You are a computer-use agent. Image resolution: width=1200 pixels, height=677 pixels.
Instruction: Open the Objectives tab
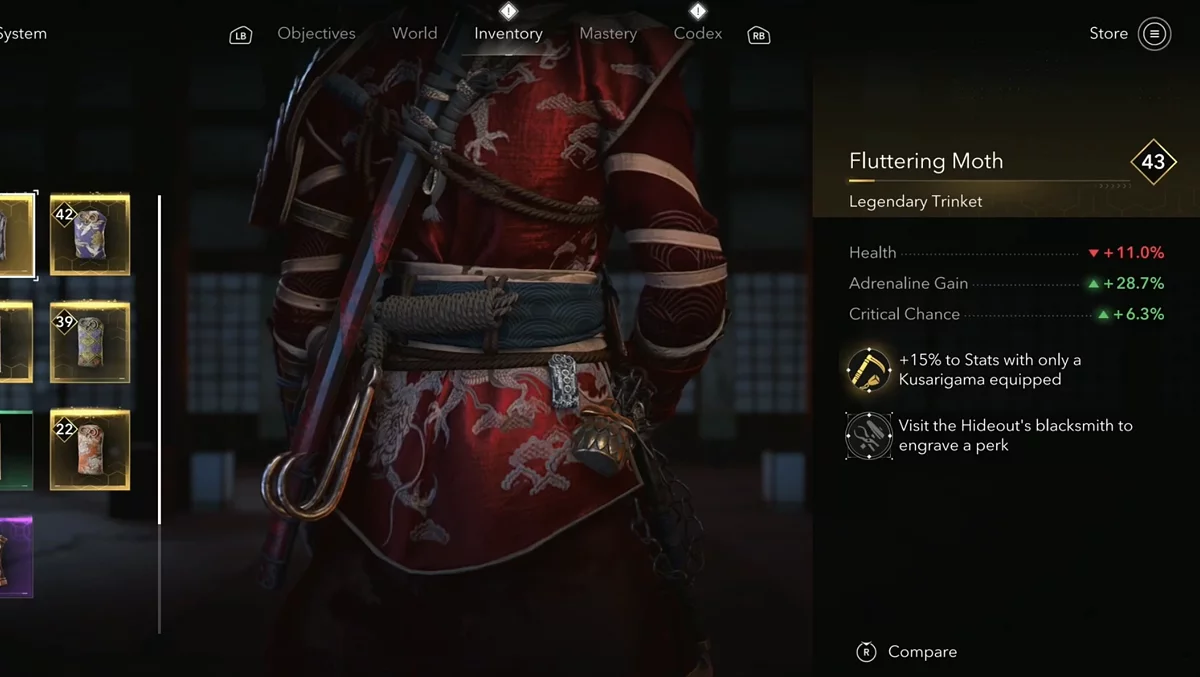316,34
